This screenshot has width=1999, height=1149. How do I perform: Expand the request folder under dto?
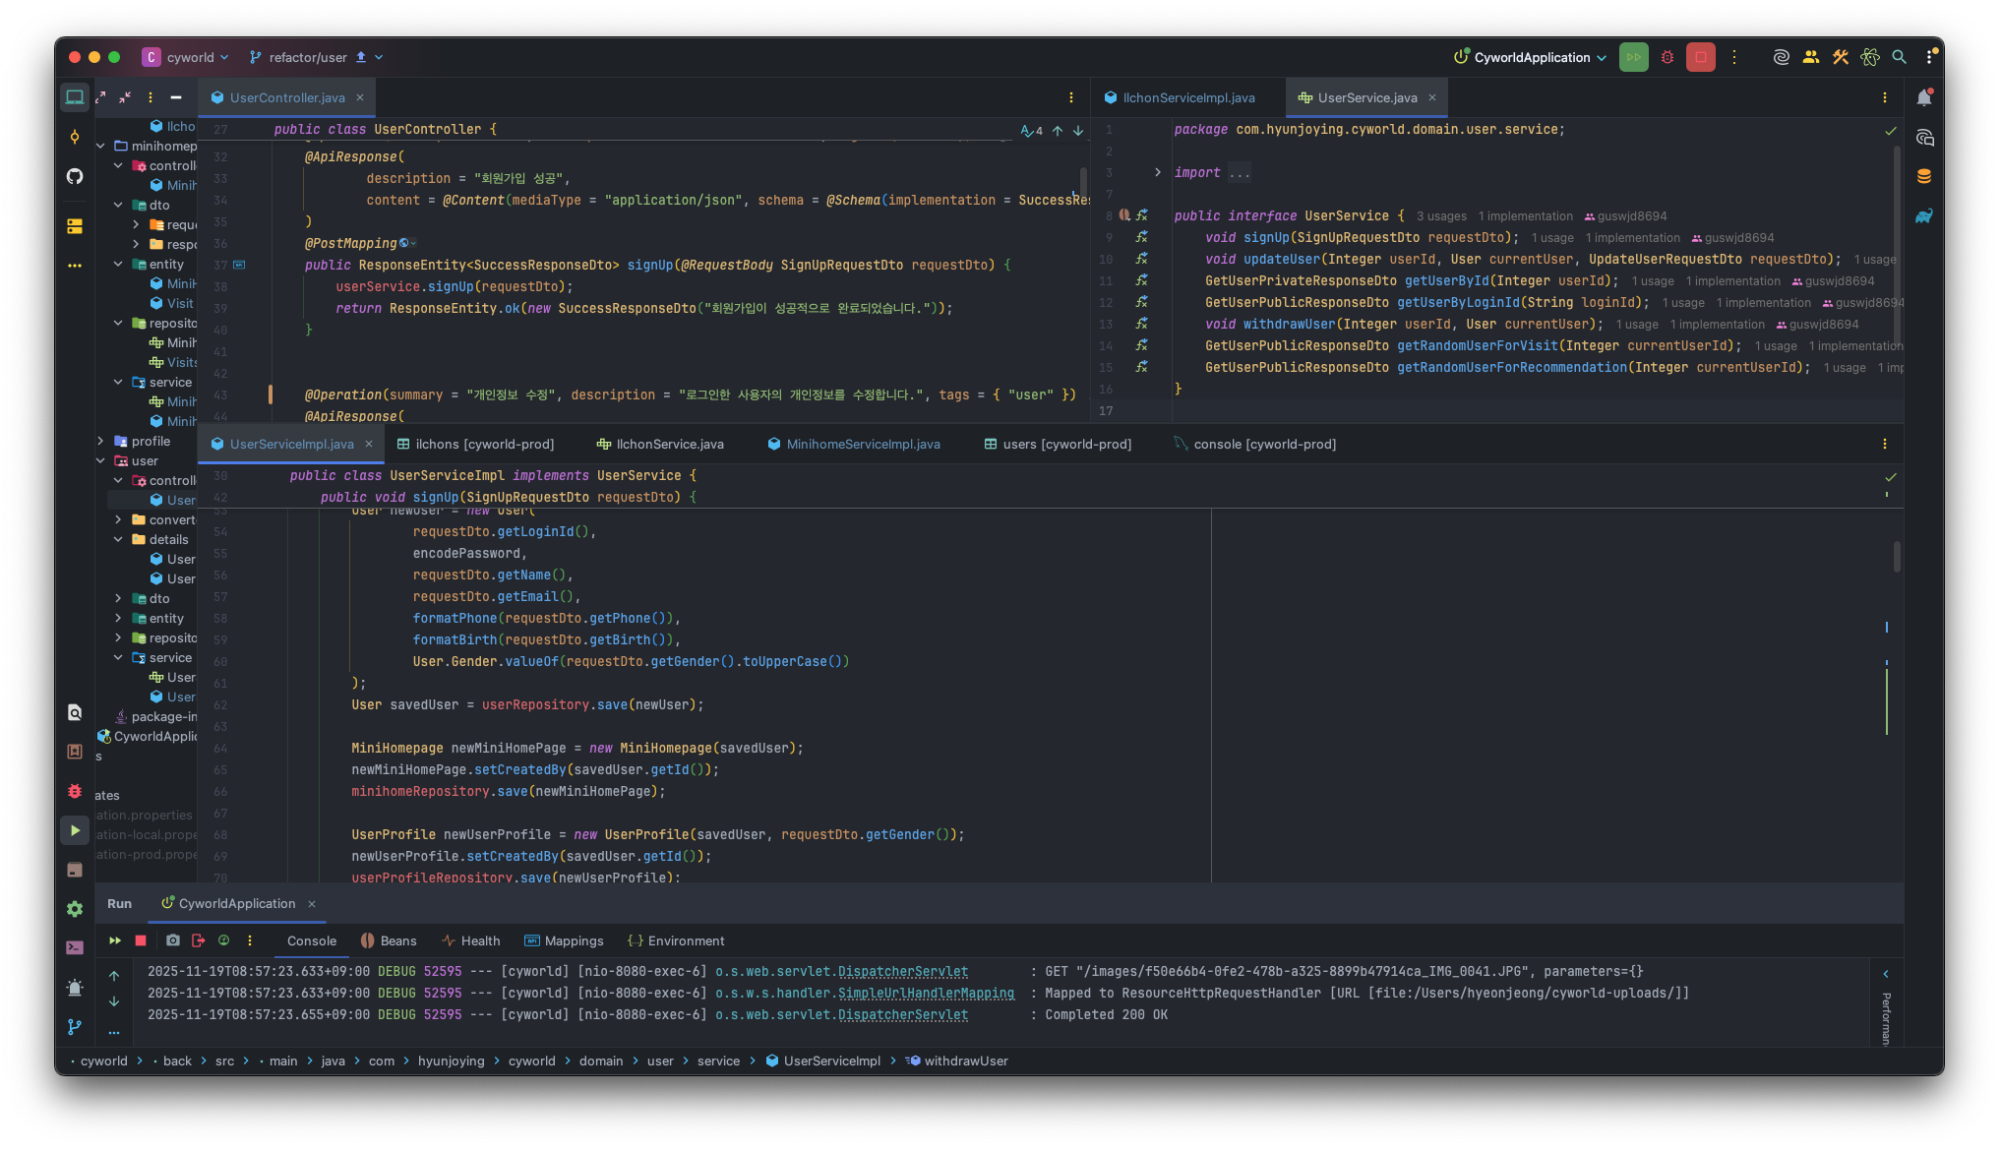pyautogui.click(x=136, y=225)
